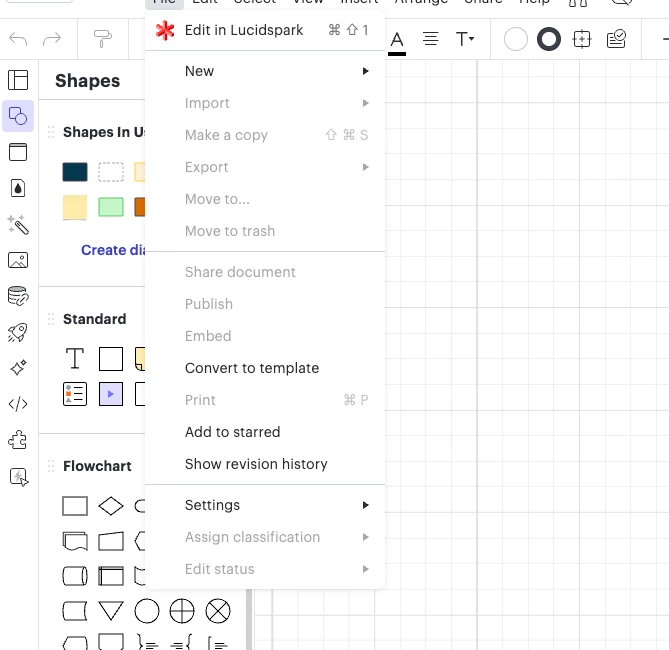Open the text color A icon
Viewport: 669px width, 650px height.
(x=397, y=42)
